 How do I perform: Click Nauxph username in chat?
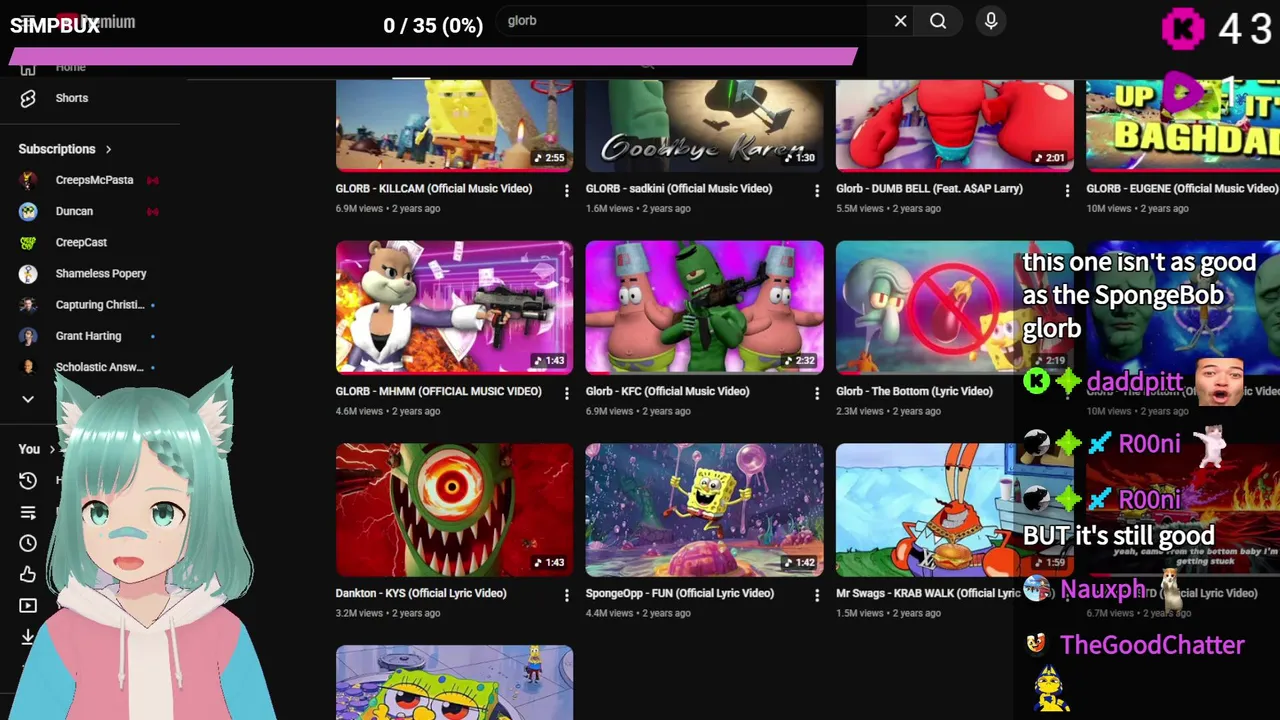1102,589
